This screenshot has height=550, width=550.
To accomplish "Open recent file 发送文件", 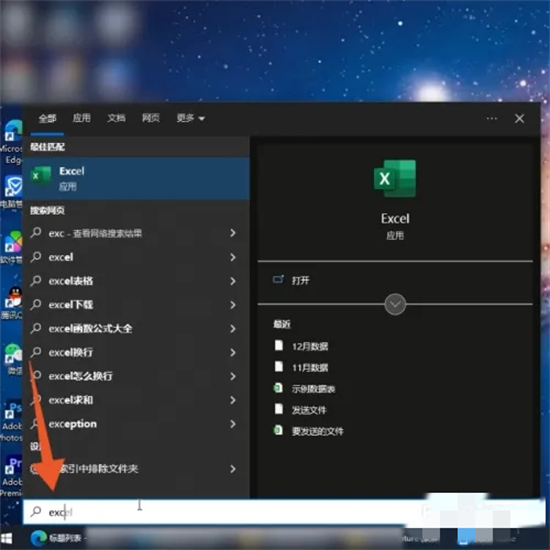I will (309, 410).
